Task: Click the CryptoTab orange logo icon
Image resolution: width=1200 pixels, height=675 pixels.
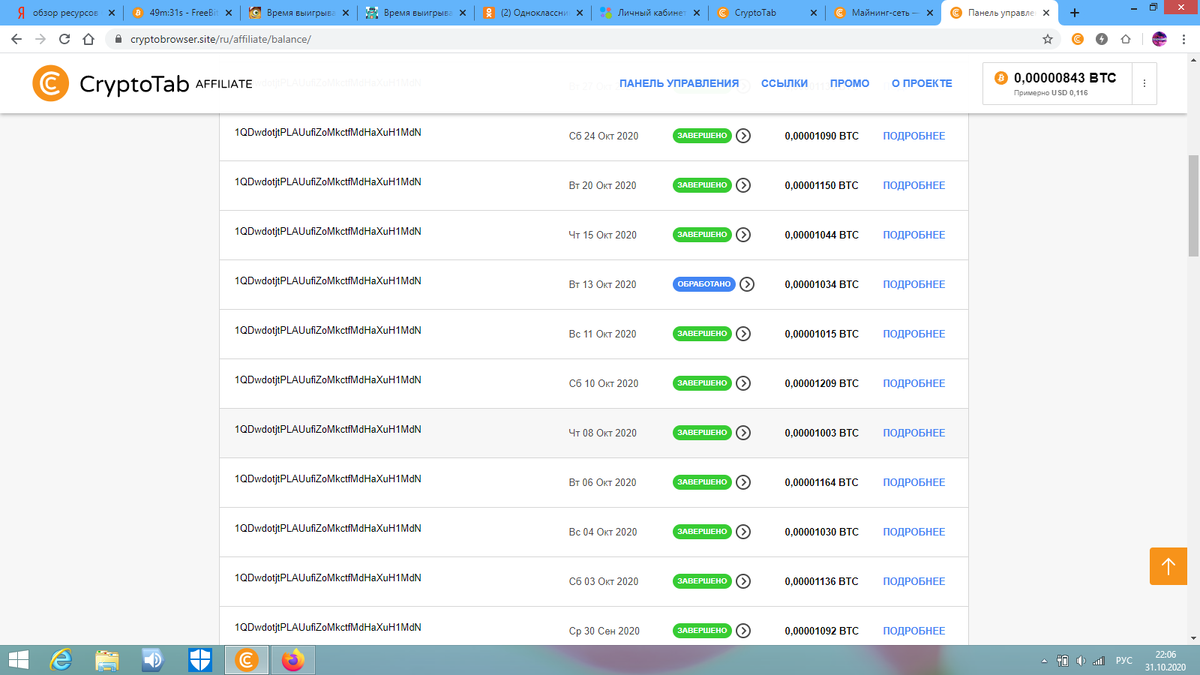Action: [50, 84]
